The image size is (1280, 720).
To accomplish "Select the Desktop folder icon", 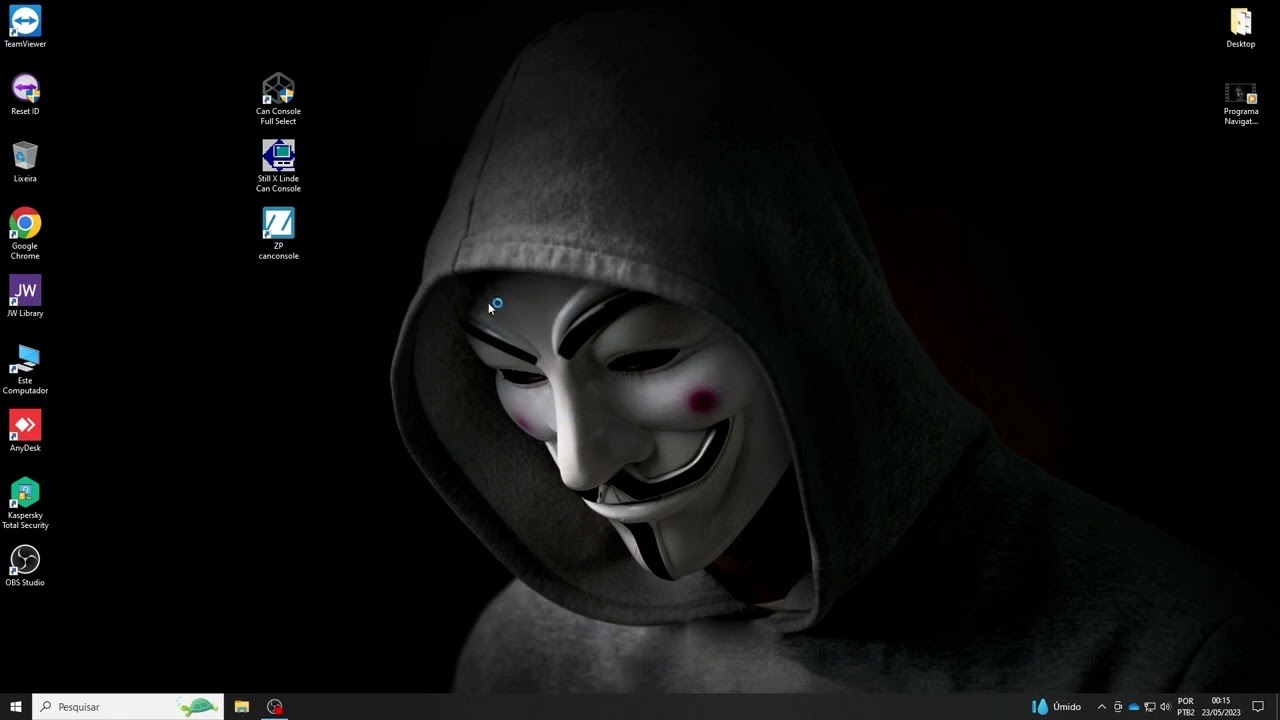I will 1241,27.
